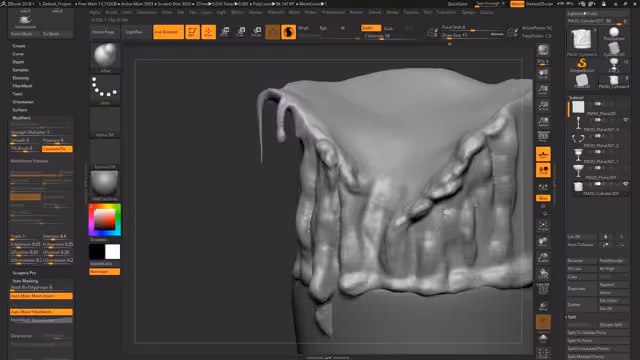This screenshot has height=360, width=640.
Task: Toggle the Sculptris Pro round icon
Action: (288, 32)
